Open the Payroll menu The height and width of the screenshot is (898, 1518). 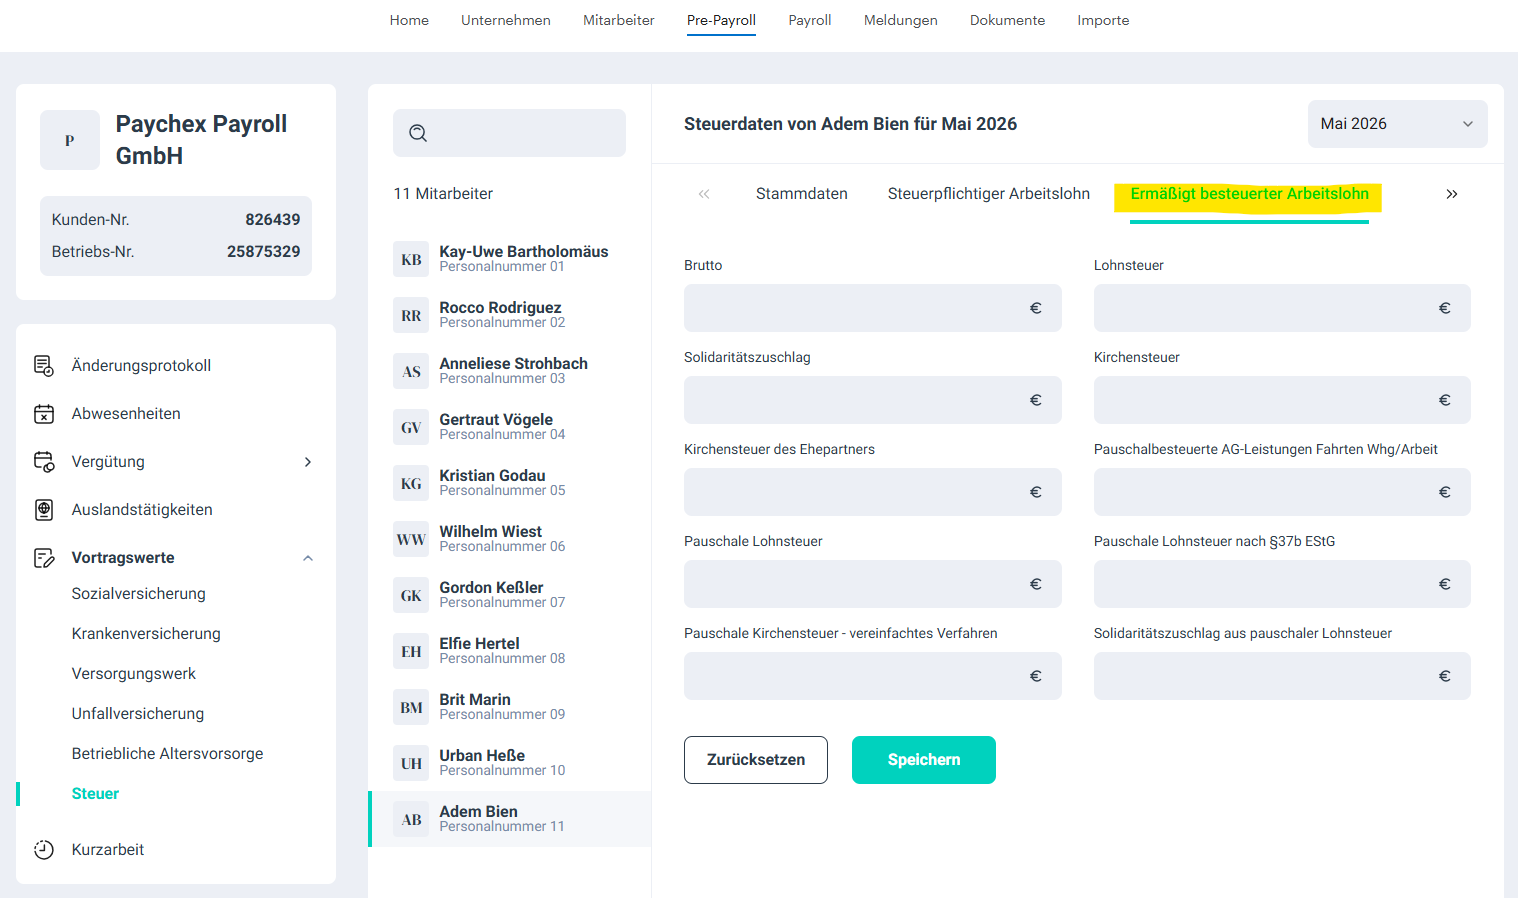[810, 20]
